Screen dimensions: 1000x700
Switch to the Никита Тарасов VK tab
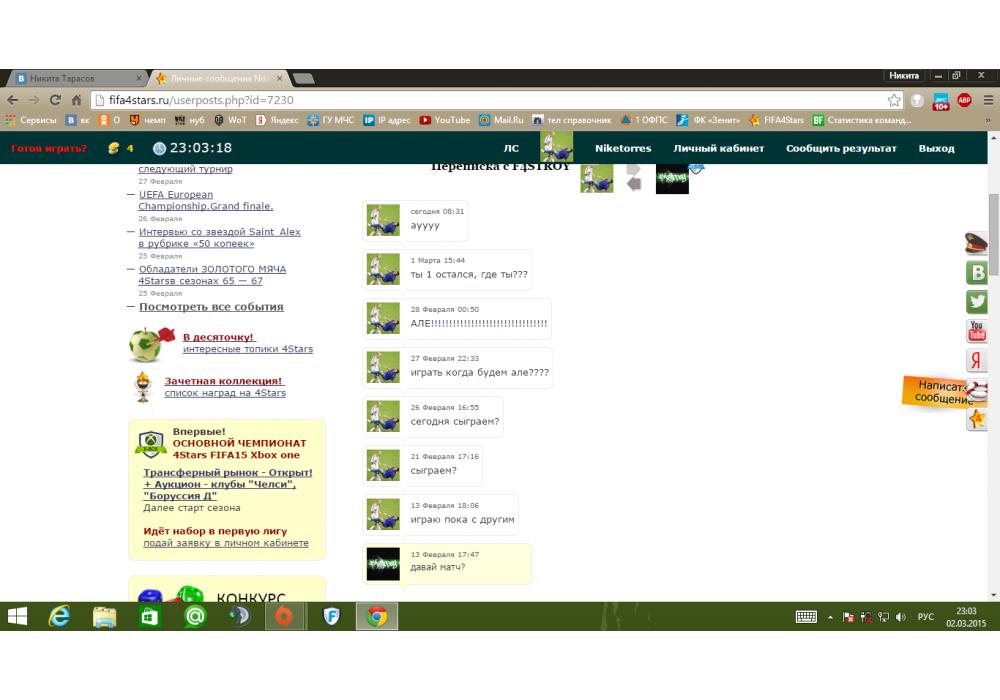75,78
